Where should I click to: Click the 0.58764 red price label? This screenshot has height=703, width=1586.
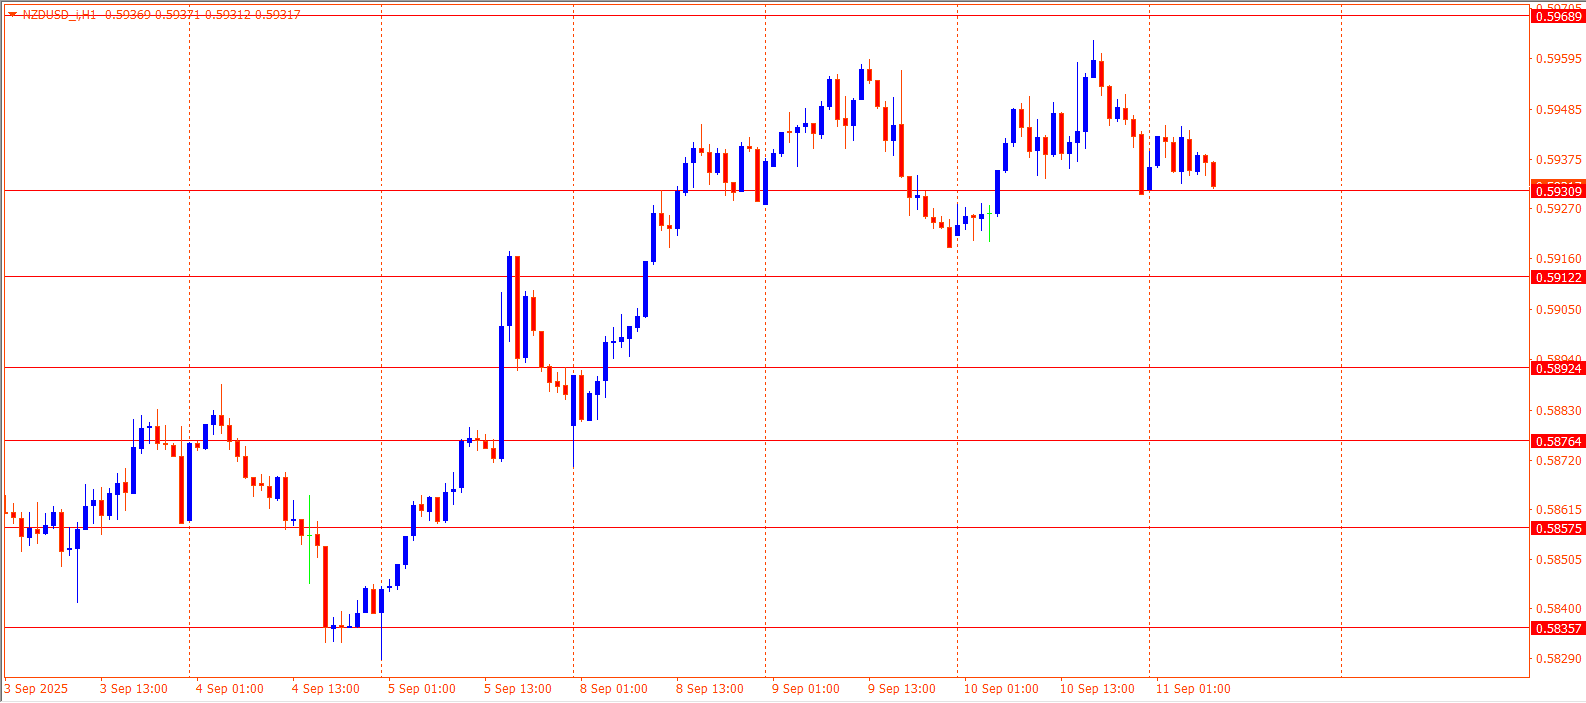(1558, 441)
